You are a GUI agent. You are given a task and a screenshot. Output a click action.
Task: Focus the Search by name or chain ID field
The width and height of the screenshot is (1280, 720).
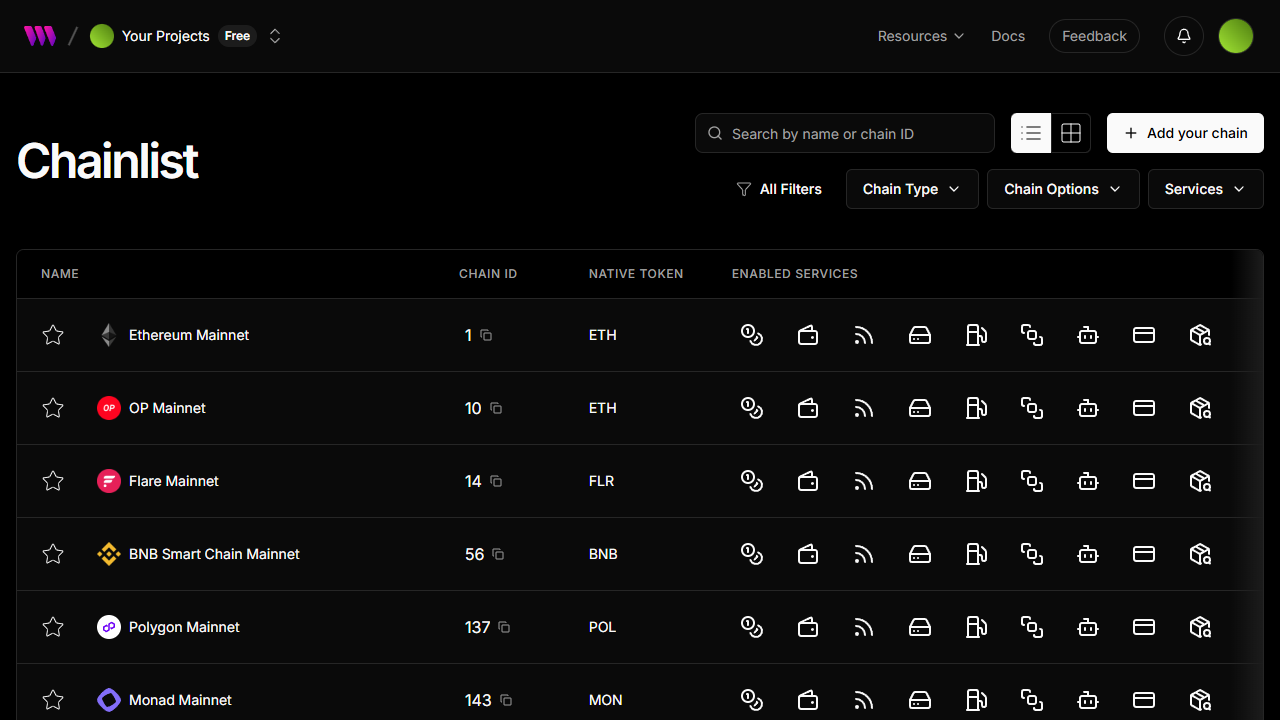coord(845,133)
